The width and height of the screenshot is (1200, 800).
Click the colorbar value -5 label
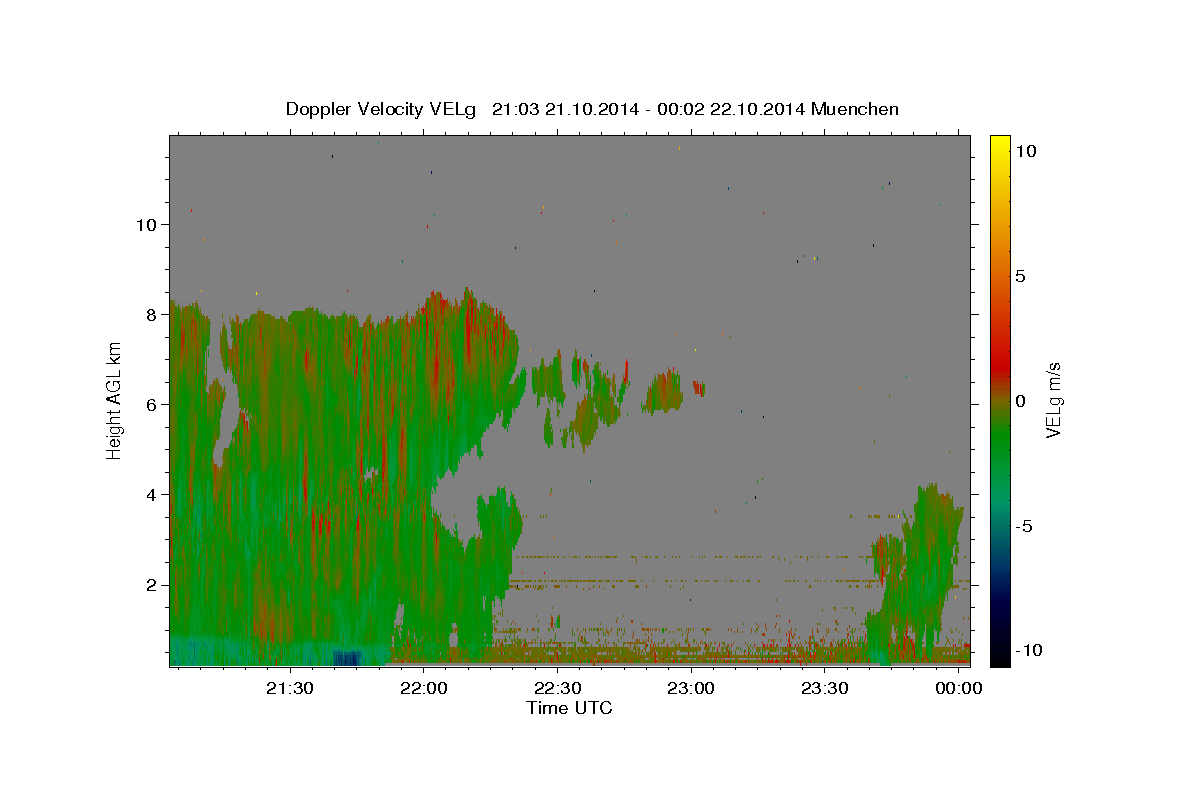point(1023,526)
